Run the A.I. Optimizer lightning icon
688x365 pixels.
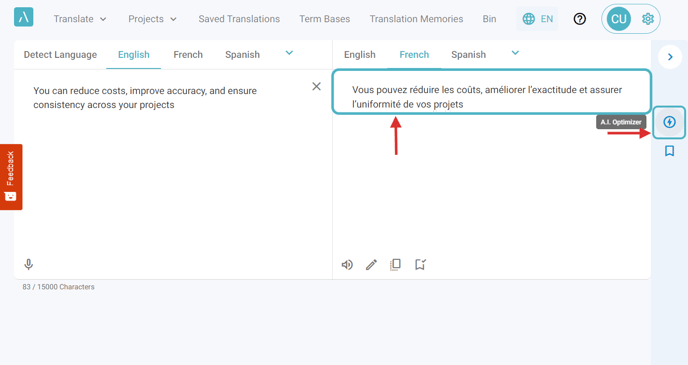point(669,122)
